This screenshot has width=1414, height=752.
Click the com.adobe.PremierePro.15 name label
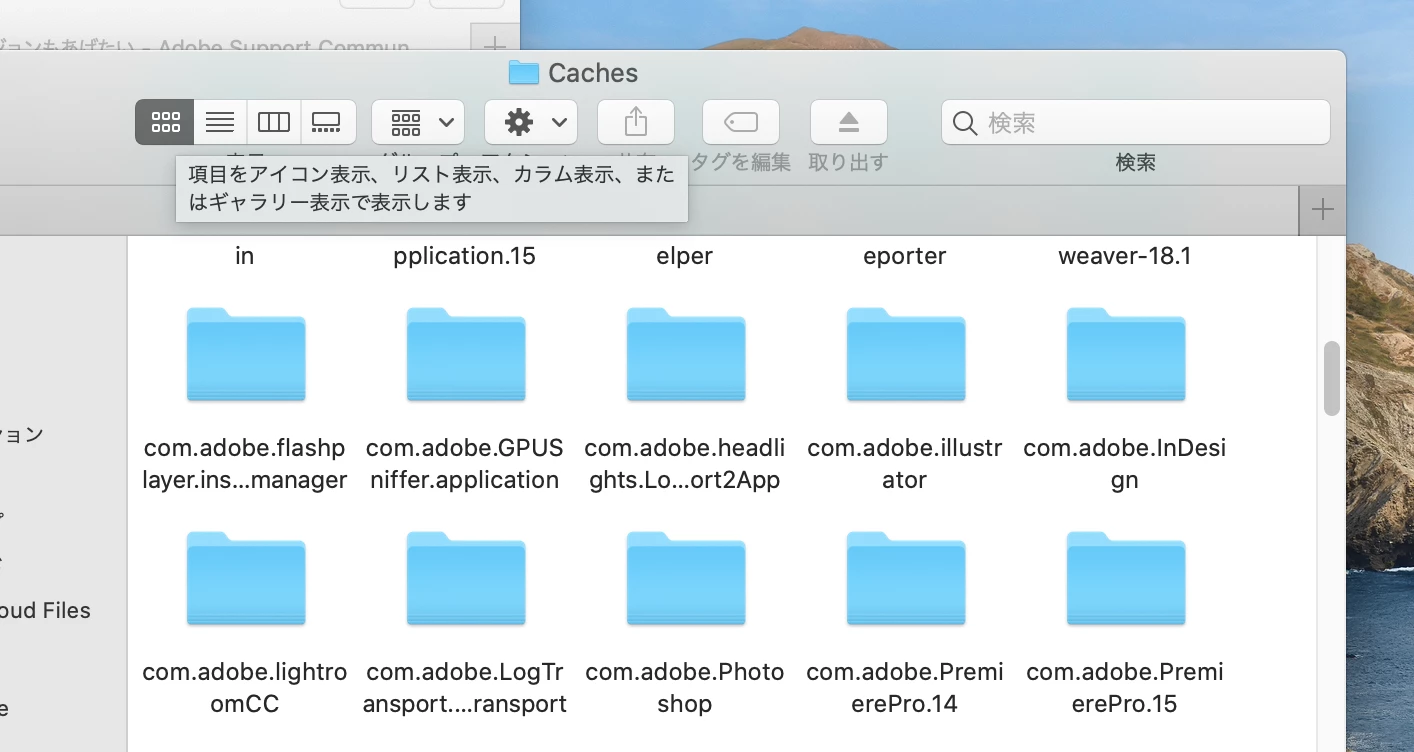[1125, 688]
